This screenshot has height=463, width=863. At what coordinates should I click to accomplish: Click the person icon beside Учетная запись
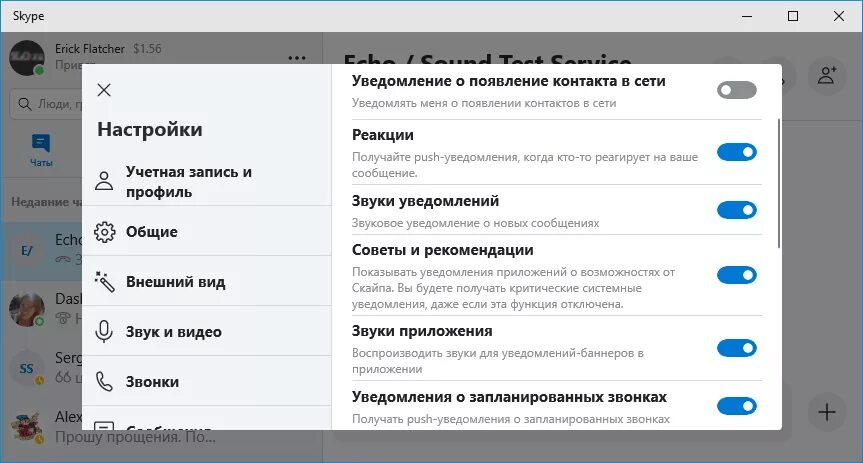104,181
